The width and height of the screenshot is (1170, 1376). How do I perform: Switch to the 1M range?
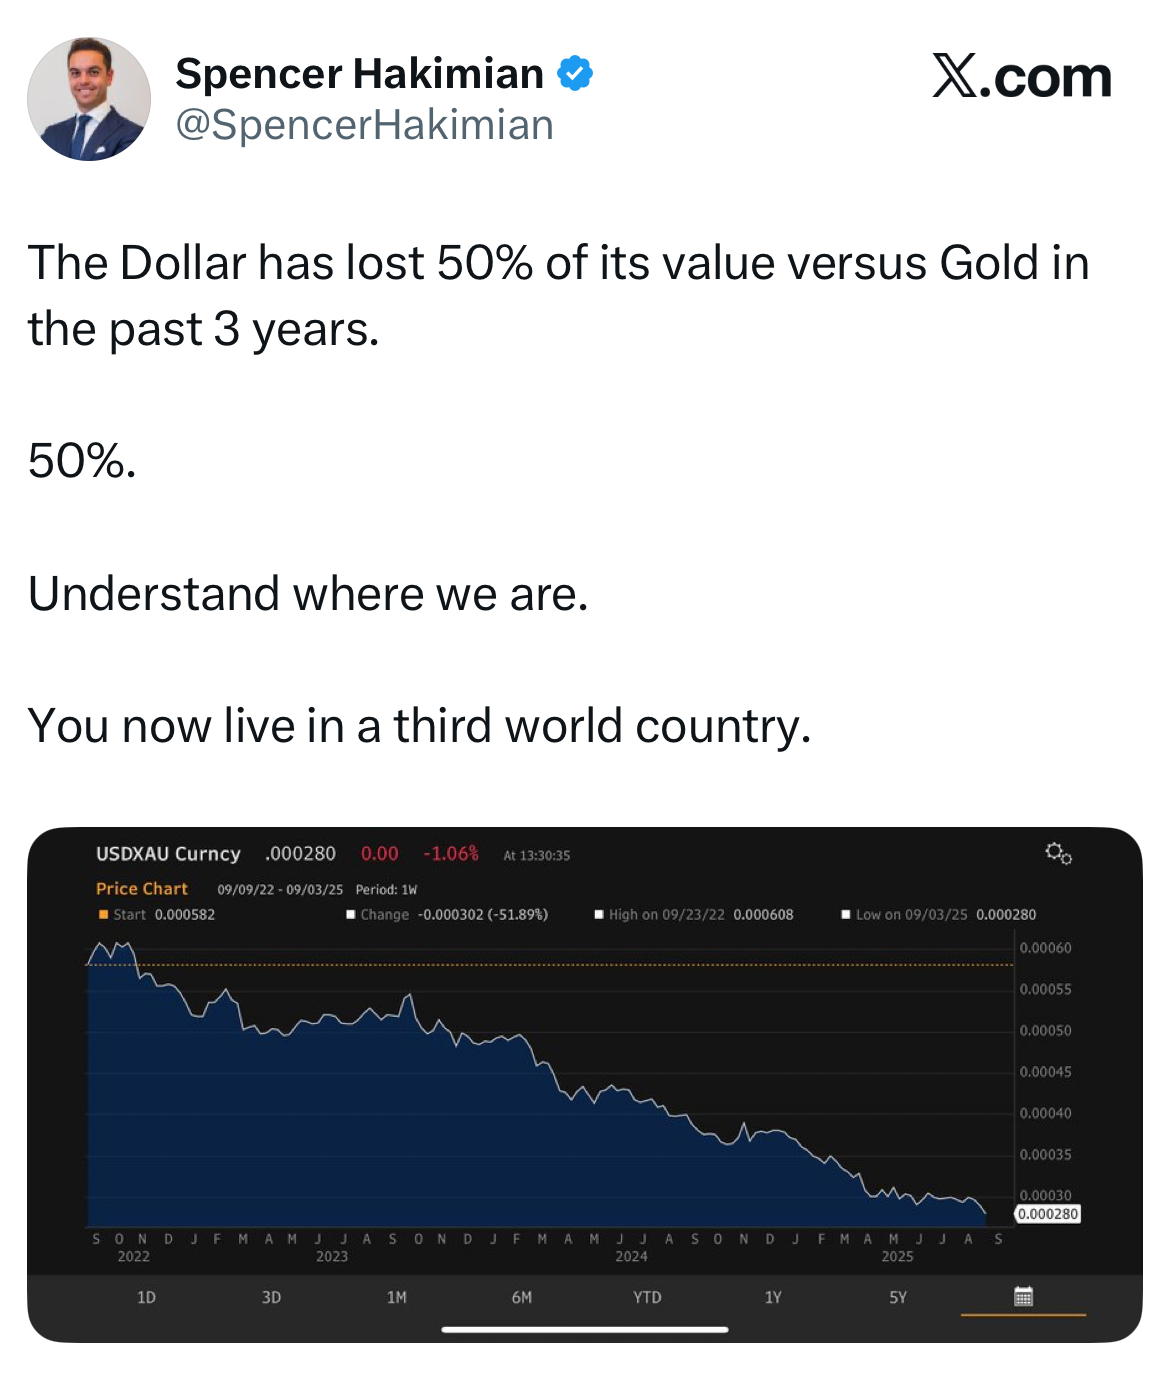[396, 1297]
